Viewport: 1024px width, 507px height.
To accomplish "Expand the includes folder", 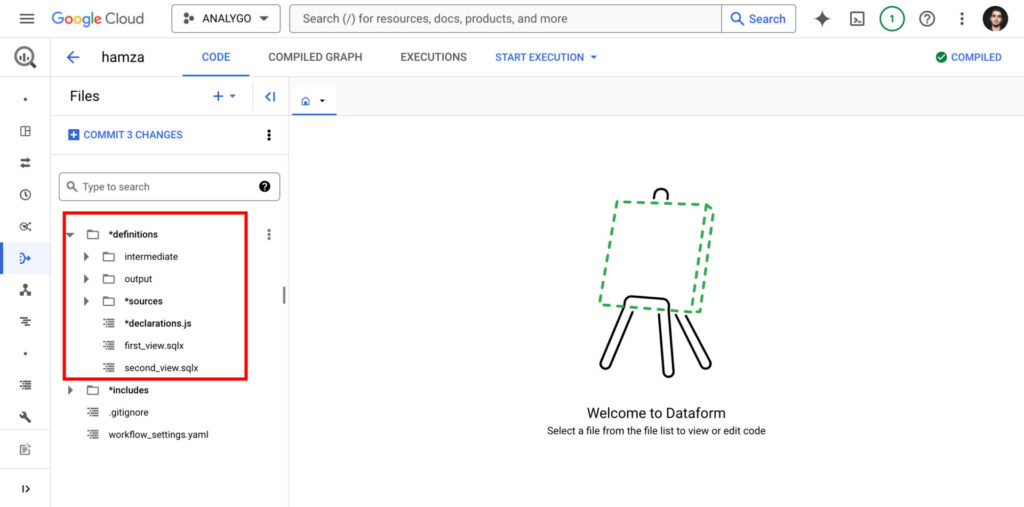I will pyautogui.click(x=70, y=390).
